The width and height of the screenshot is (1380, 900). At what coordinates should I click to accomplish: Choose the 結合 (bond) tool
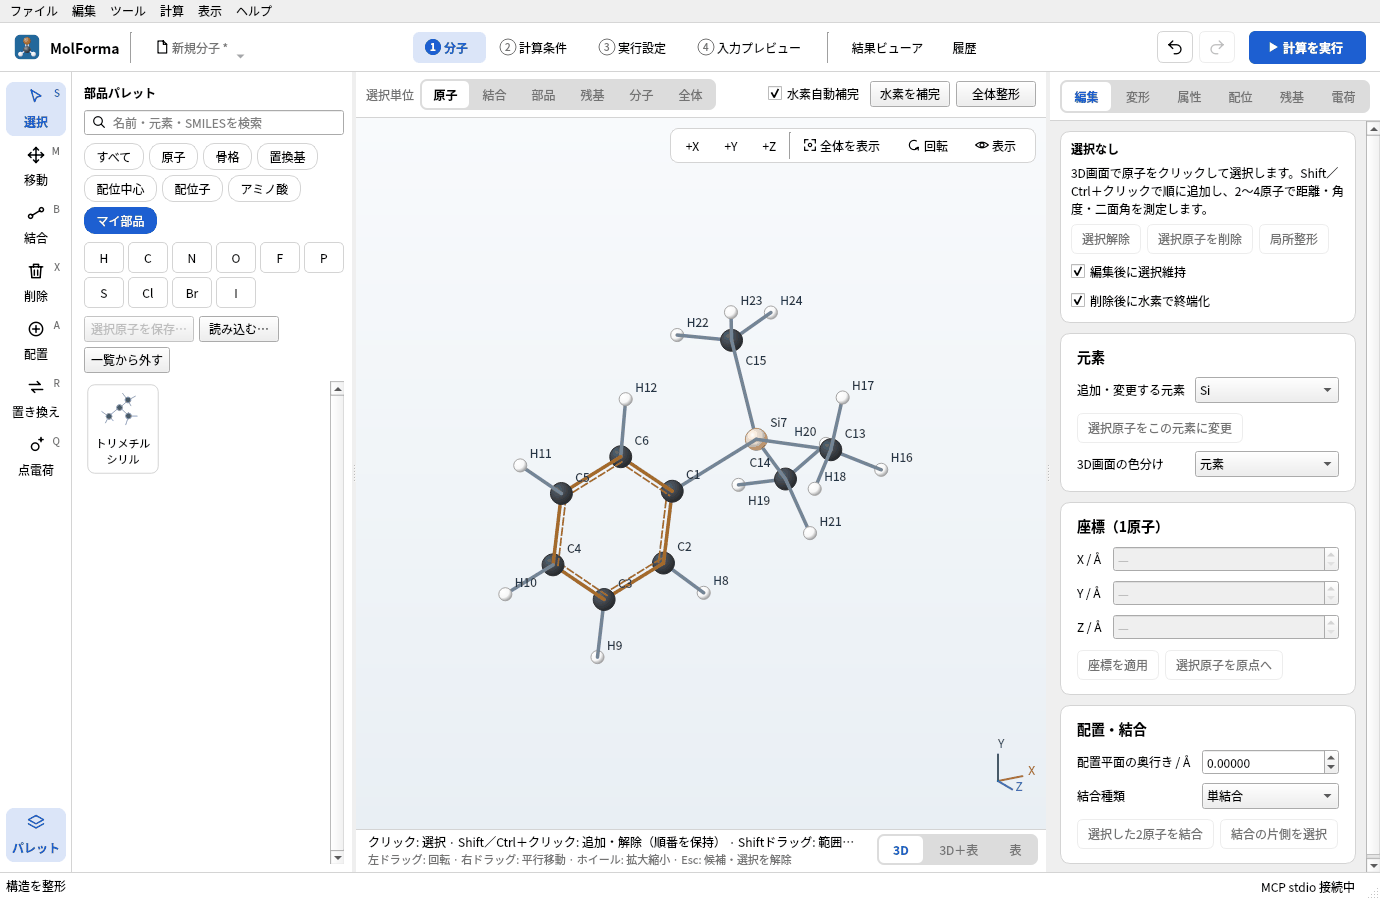point(36,224)
